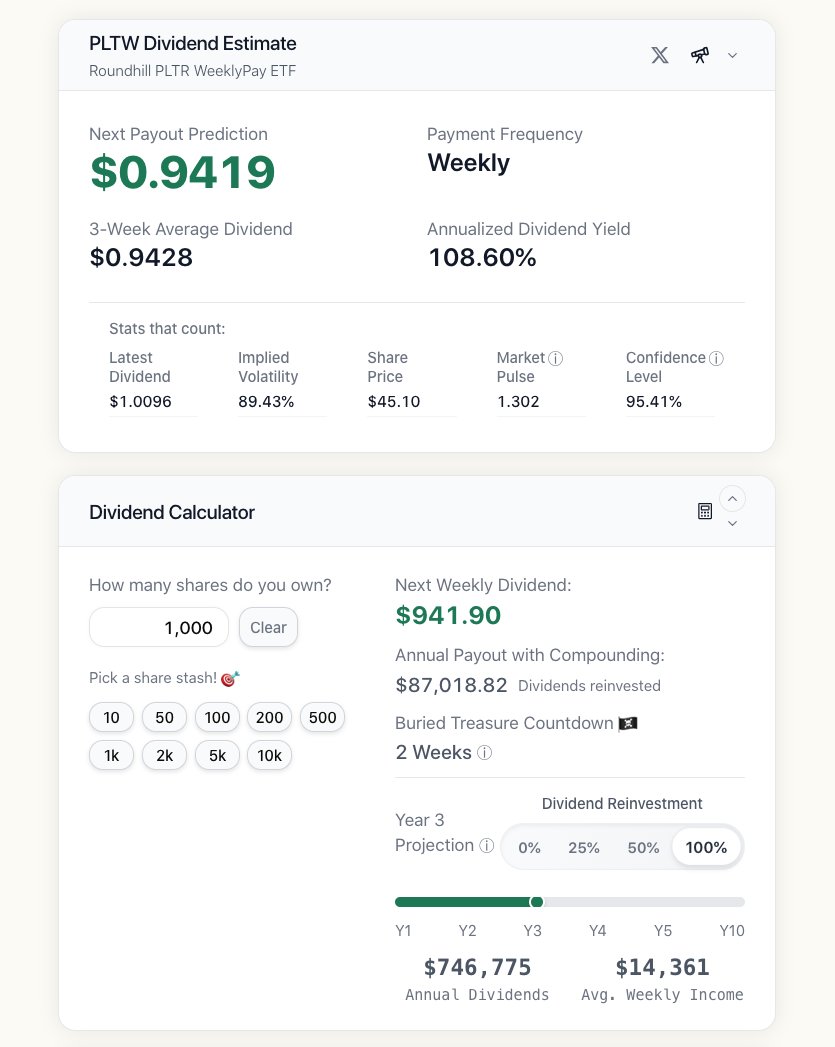The height and width of the screenshot is (1047, 835).
Task: Click the 1.302 market pulse value
Action: point(518,401)
